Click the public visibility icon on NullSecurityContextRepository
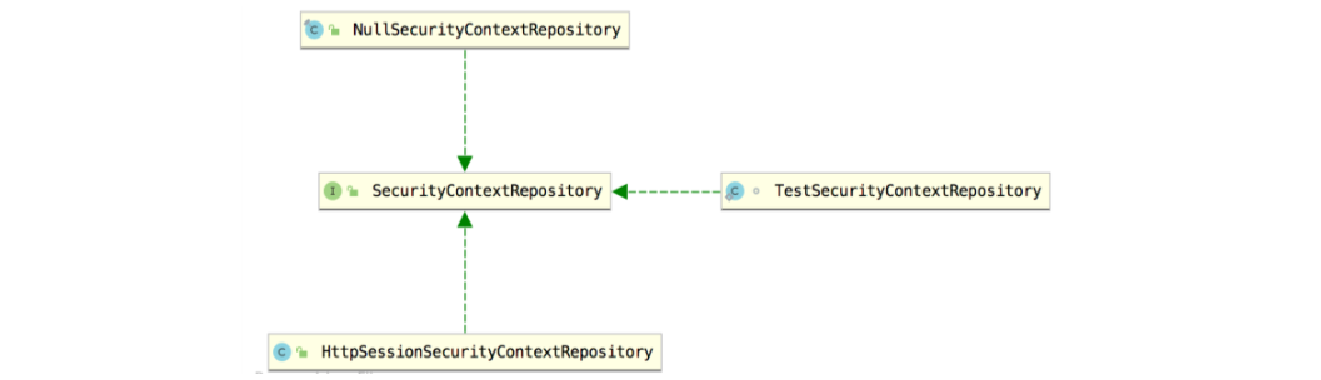This screenshot has width=1321, height=380. (335, 31)
